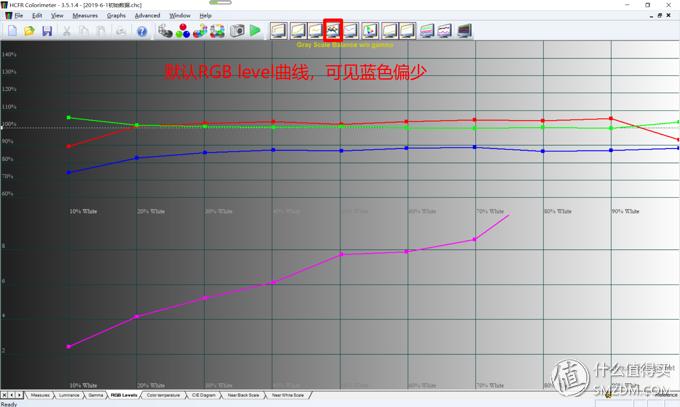Click the Copy icon next to the scissors
Image resolution: width=680 pixels, height=407 pixels.
[x=83, y=31]
